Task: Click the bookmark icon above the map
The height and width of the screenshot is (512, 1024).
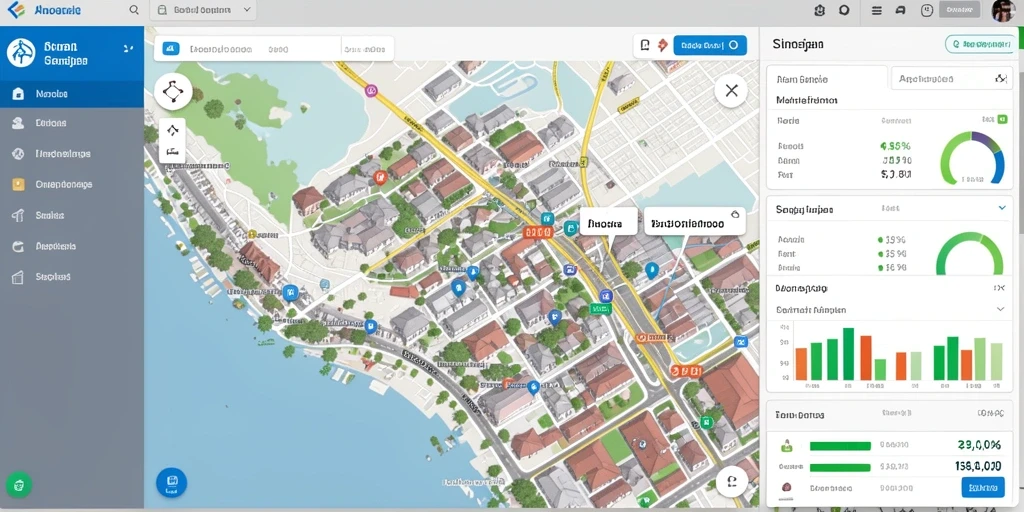Action: coord(645,44)
